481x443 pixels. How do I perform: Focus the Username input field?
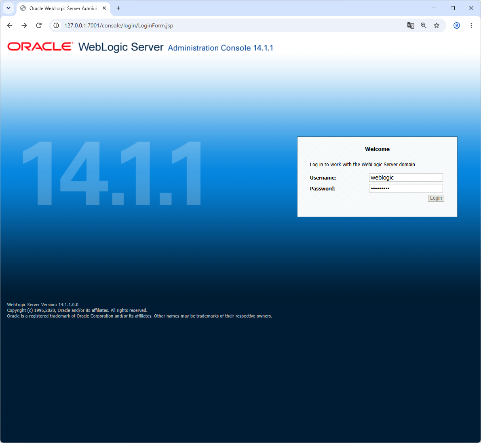pyautogui.click(x=406, y=178)
